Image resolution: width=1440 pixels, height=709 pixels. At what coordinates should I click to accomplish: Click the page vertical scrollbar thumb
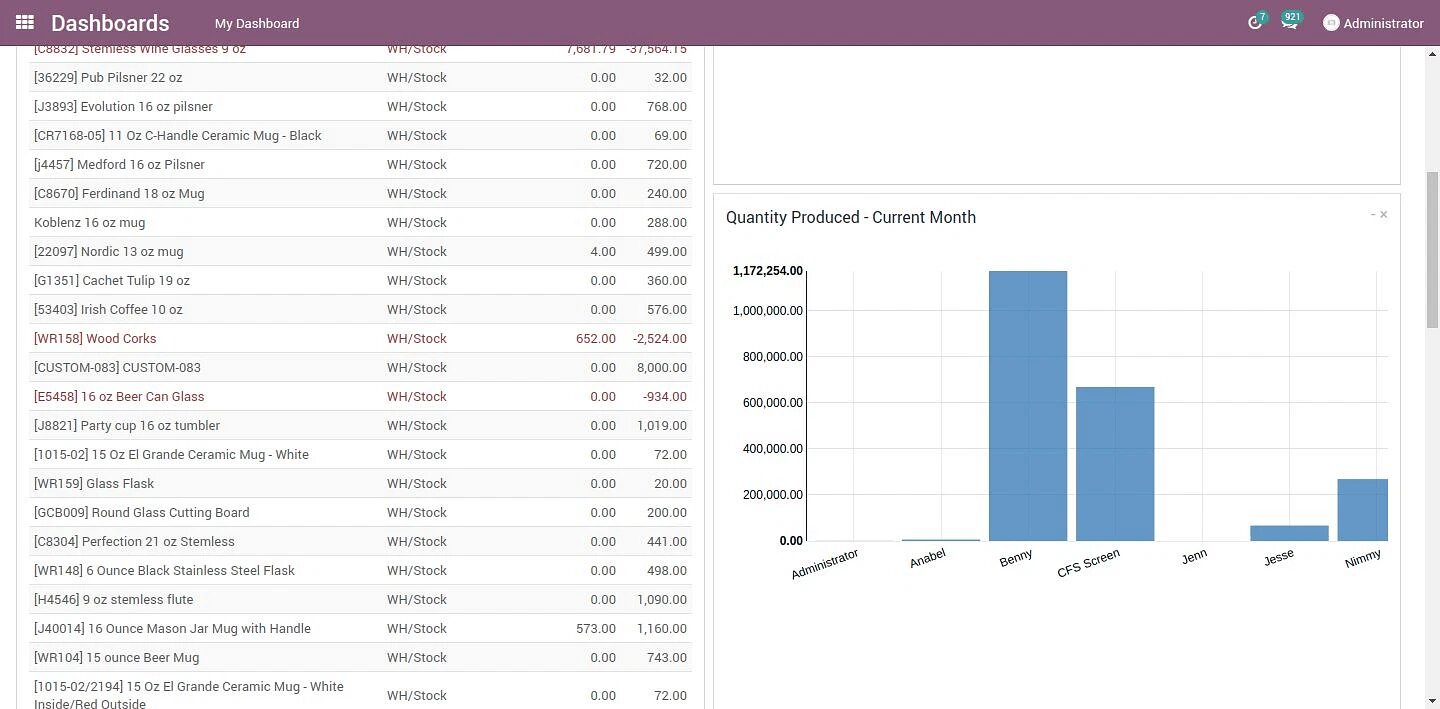1432,250
